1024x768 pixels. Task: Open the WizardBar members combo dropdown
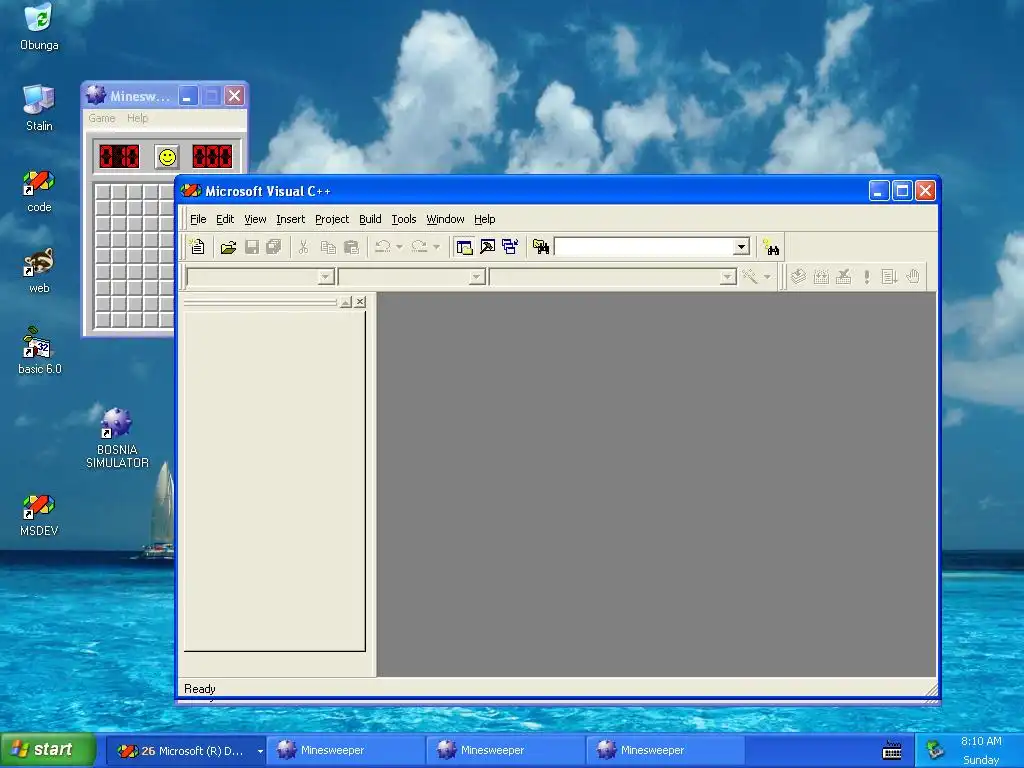tap(727, 278)
